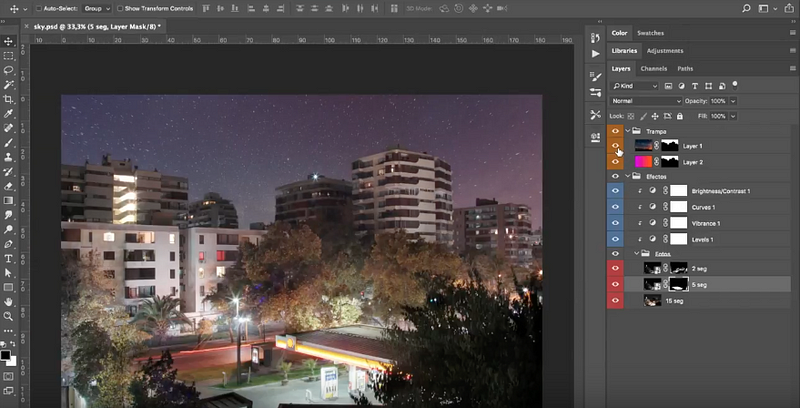The image size is (800, 408).
Task: Hide Layer 2 visibility eye
Action: click(x=615, y=162)
